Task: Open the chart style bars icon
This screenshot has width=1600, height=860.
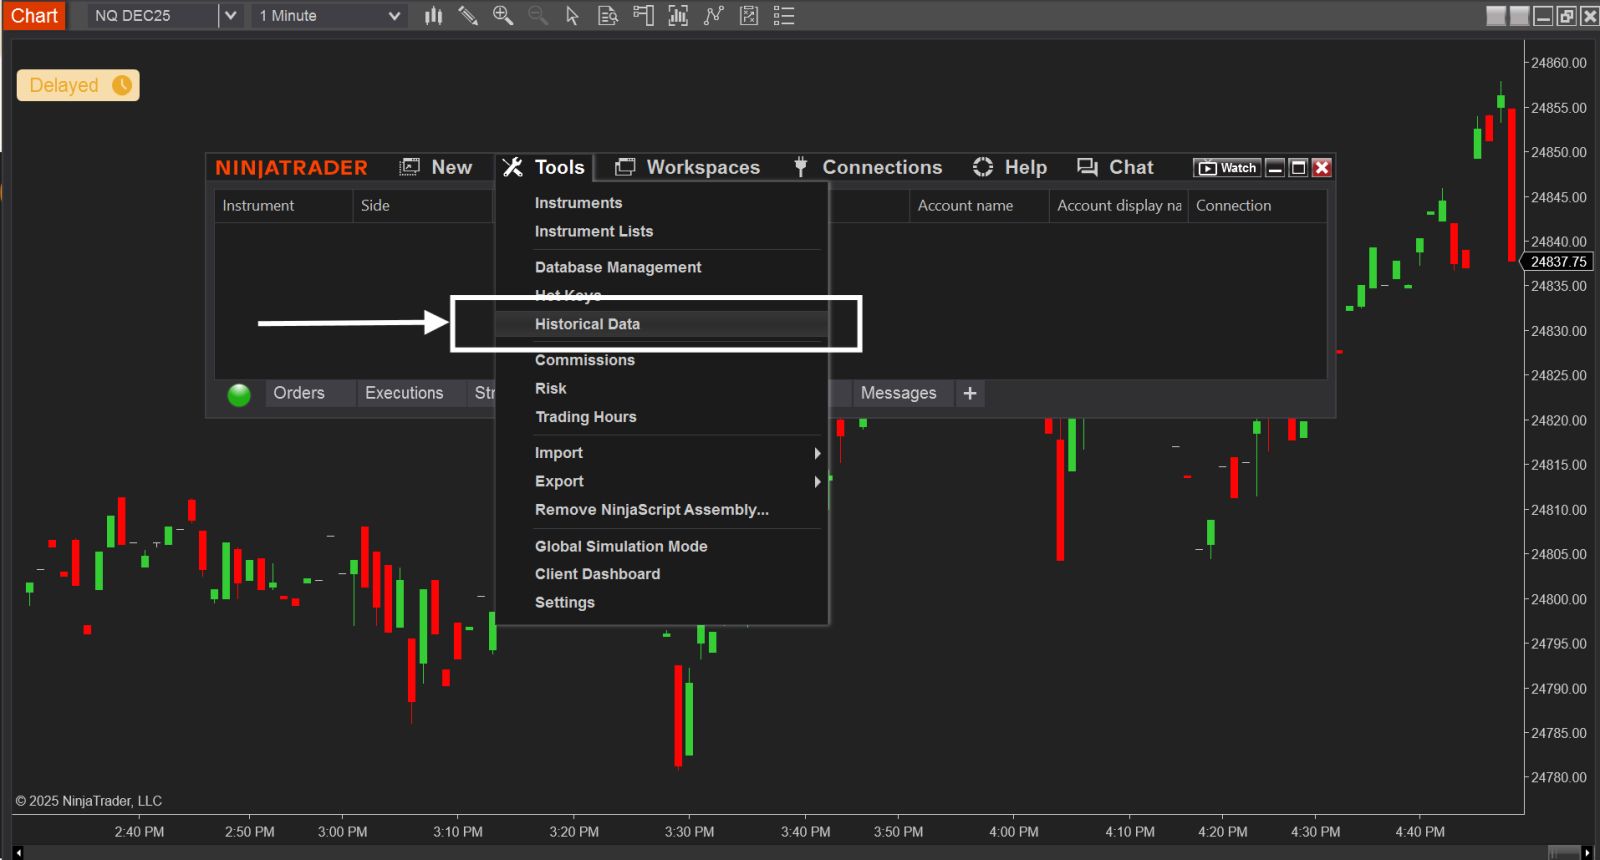Action: pyautogui.click(x=433, y=16)
